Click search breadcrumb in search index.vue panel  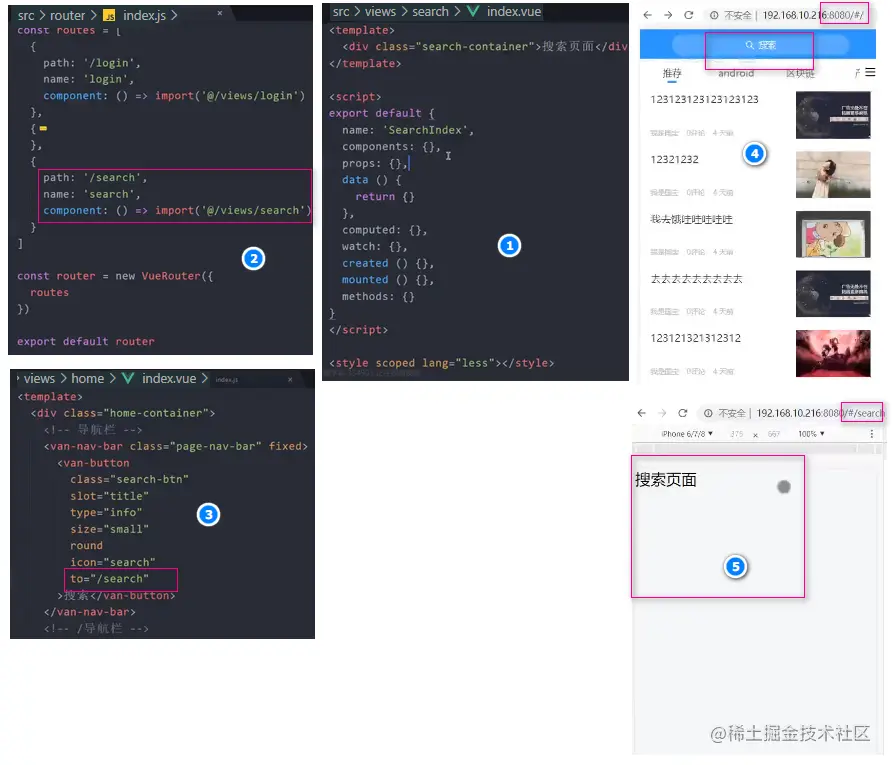[430, 11]
